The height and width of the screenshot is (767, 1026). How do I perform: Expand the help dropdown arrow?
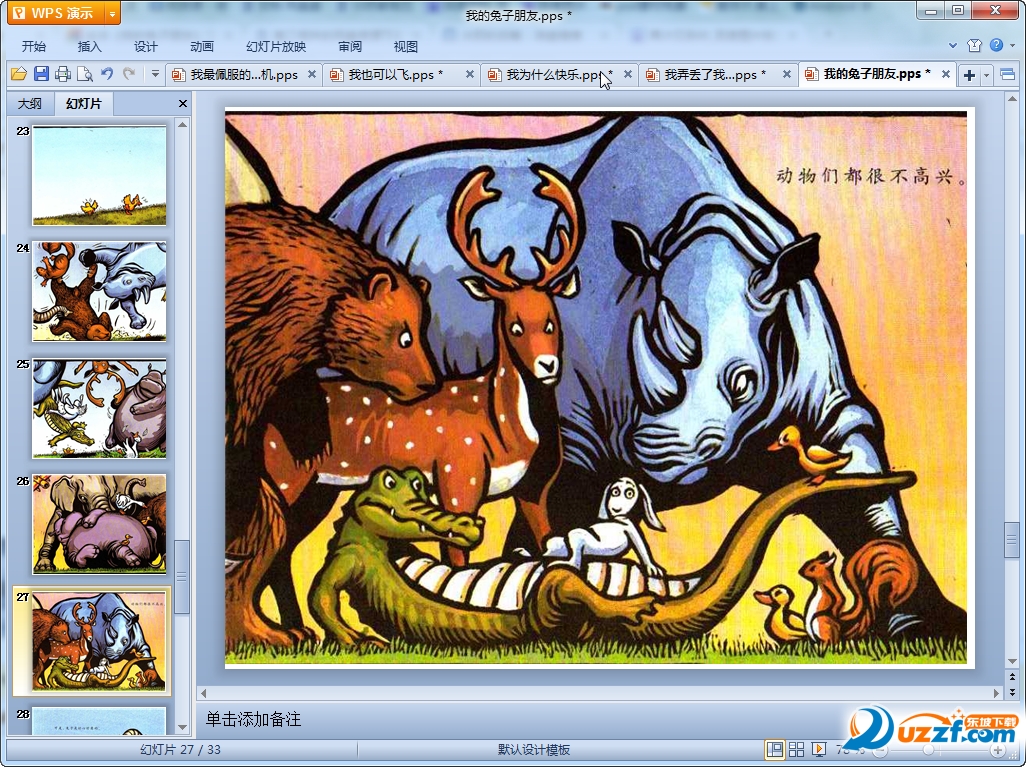pos(1012,45)
